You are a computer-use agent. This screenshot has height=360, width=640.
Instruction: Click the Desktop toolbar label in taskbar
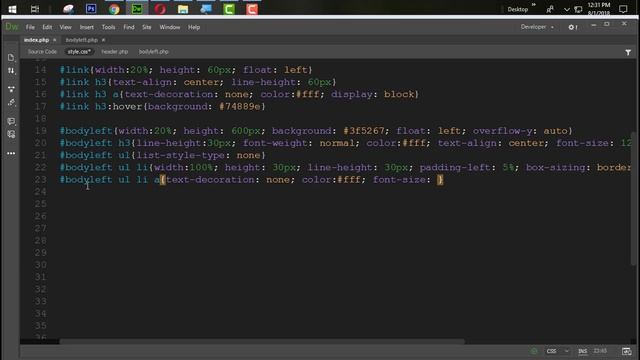pos(518,9)
